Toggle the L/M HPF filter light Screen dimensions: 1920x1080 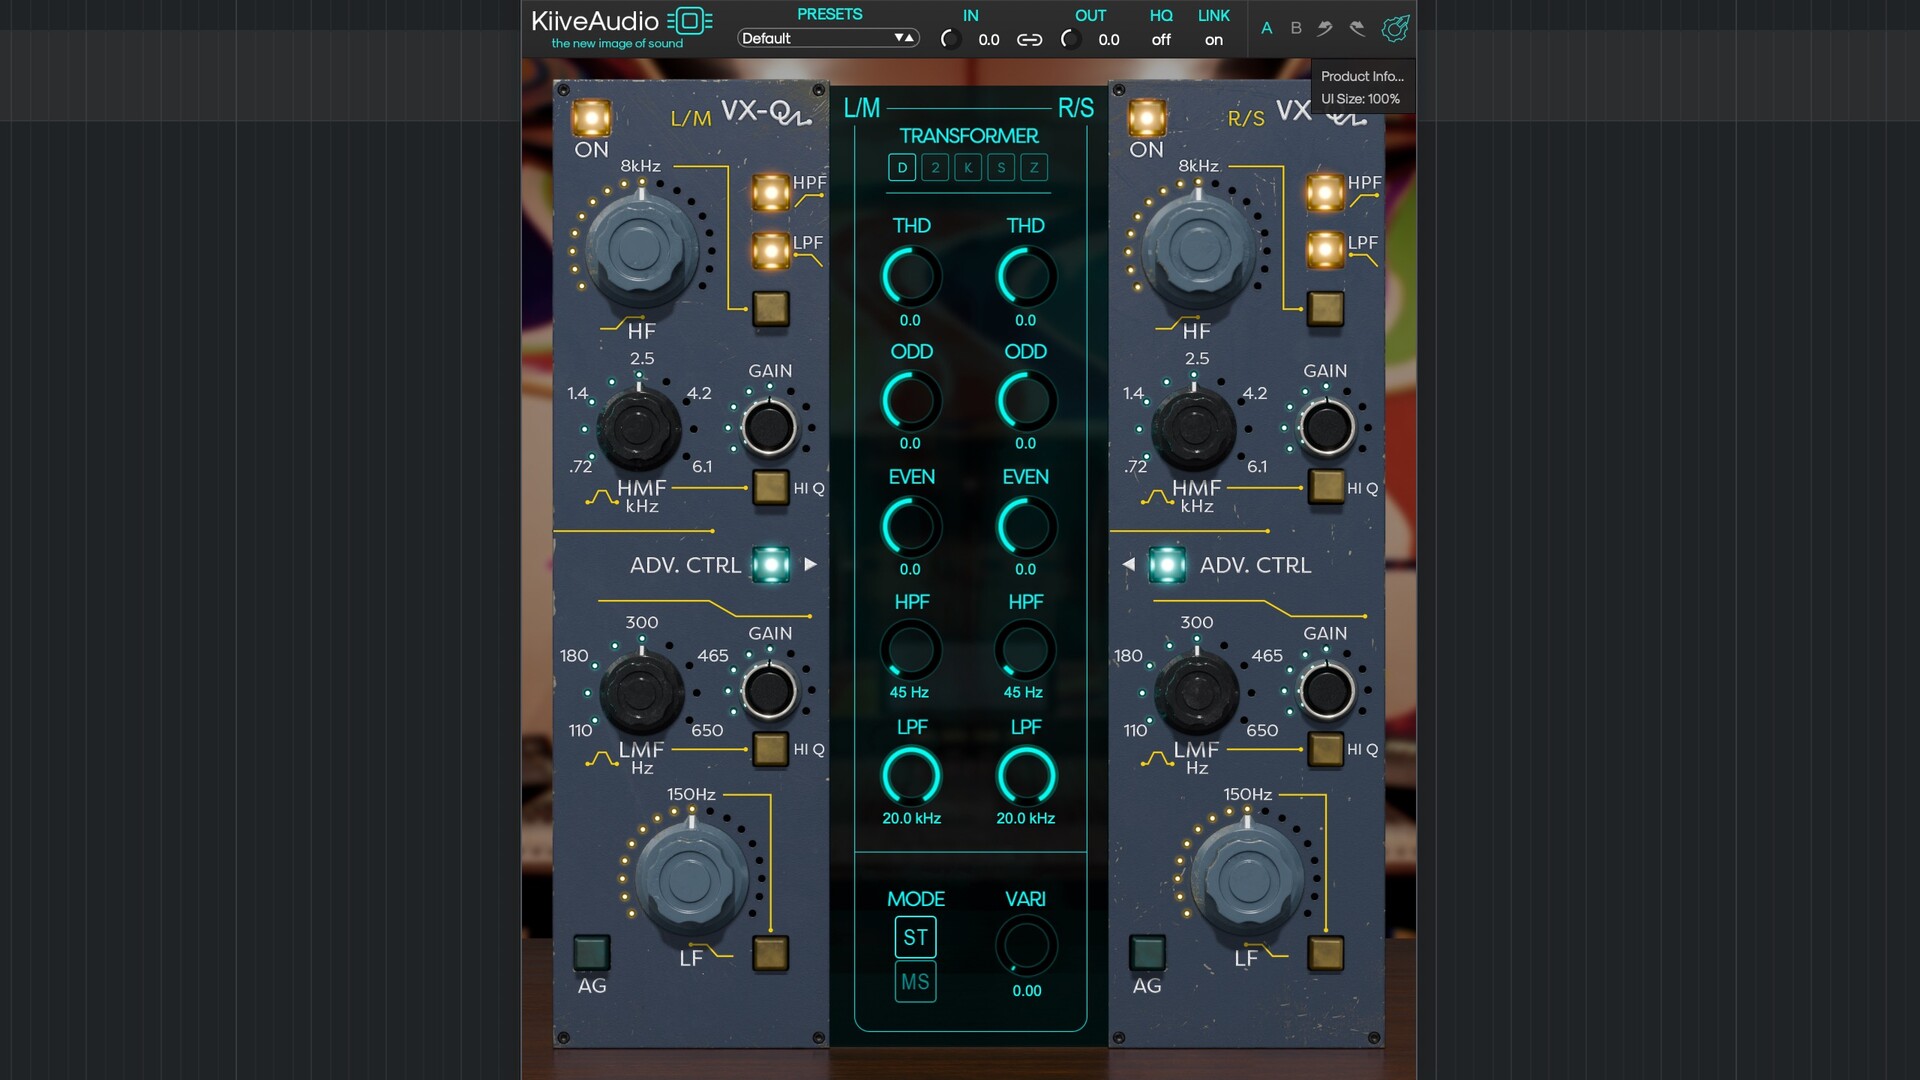(771, 192)
